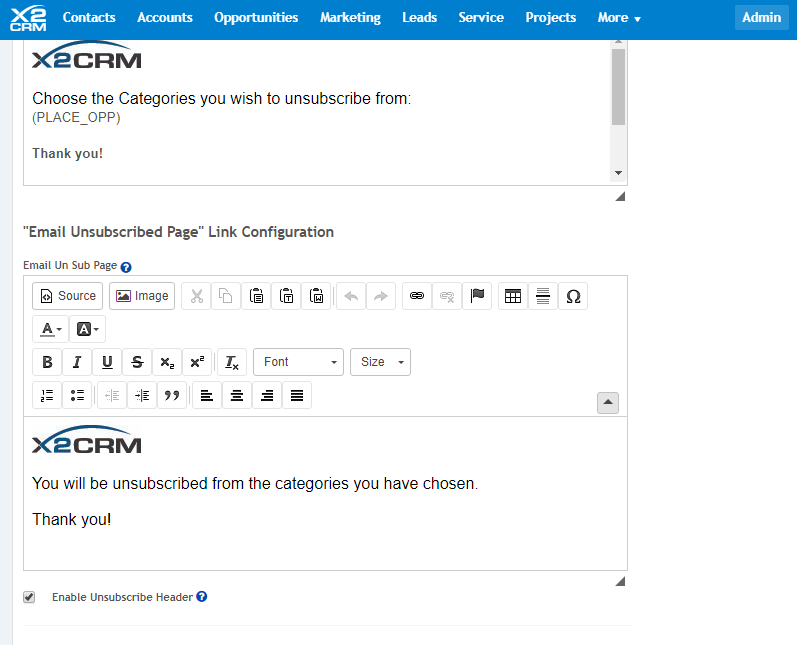Click the Source button in editor toolbar
Screen dimensions: 797x645
coord(67,296)
